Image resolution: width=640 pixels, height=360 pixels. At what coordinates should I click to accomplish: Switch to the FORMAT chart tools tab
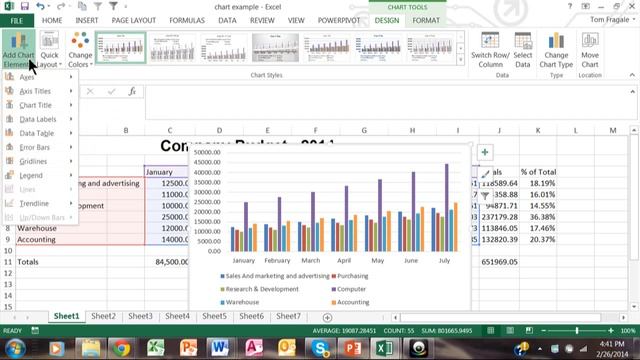point(426,20)
